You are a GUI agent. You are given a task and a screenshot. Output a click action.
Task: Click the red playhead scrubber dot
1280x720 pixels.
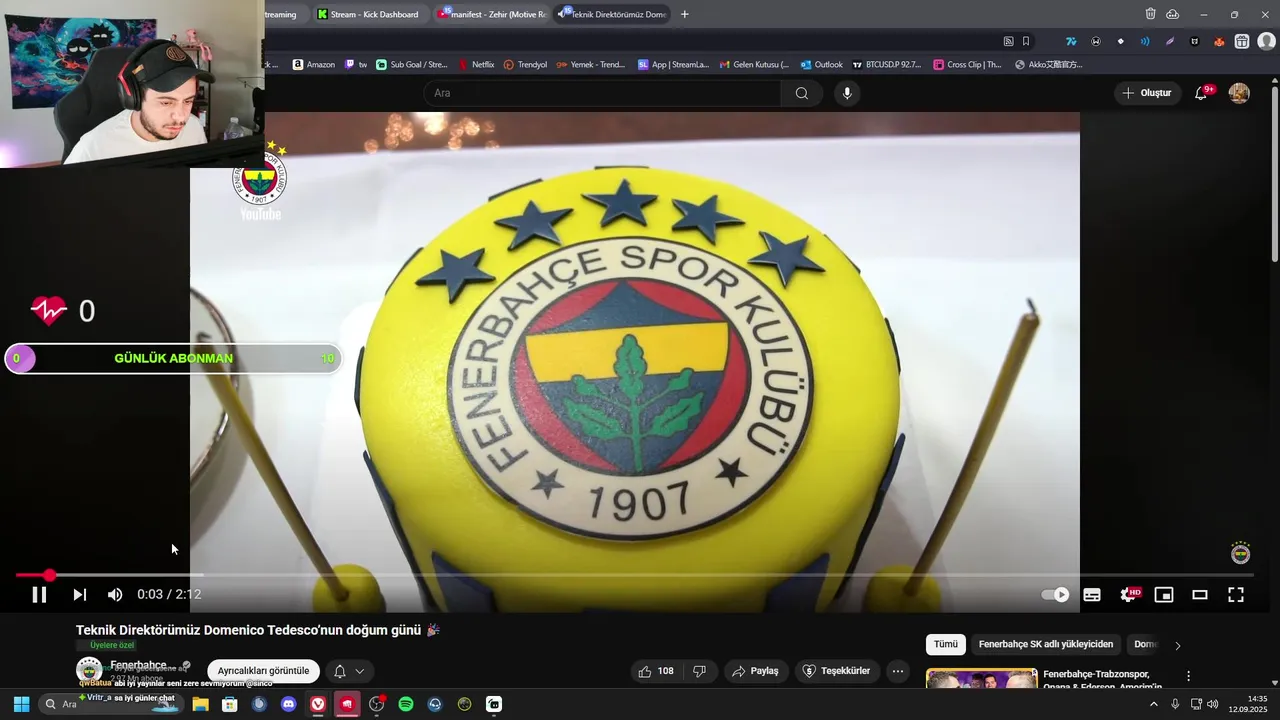pos(50,575)
